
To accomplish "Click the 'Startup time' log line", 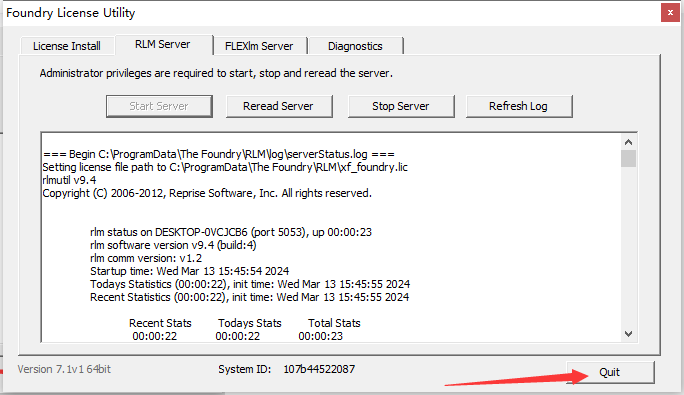I will coord(190,271).
